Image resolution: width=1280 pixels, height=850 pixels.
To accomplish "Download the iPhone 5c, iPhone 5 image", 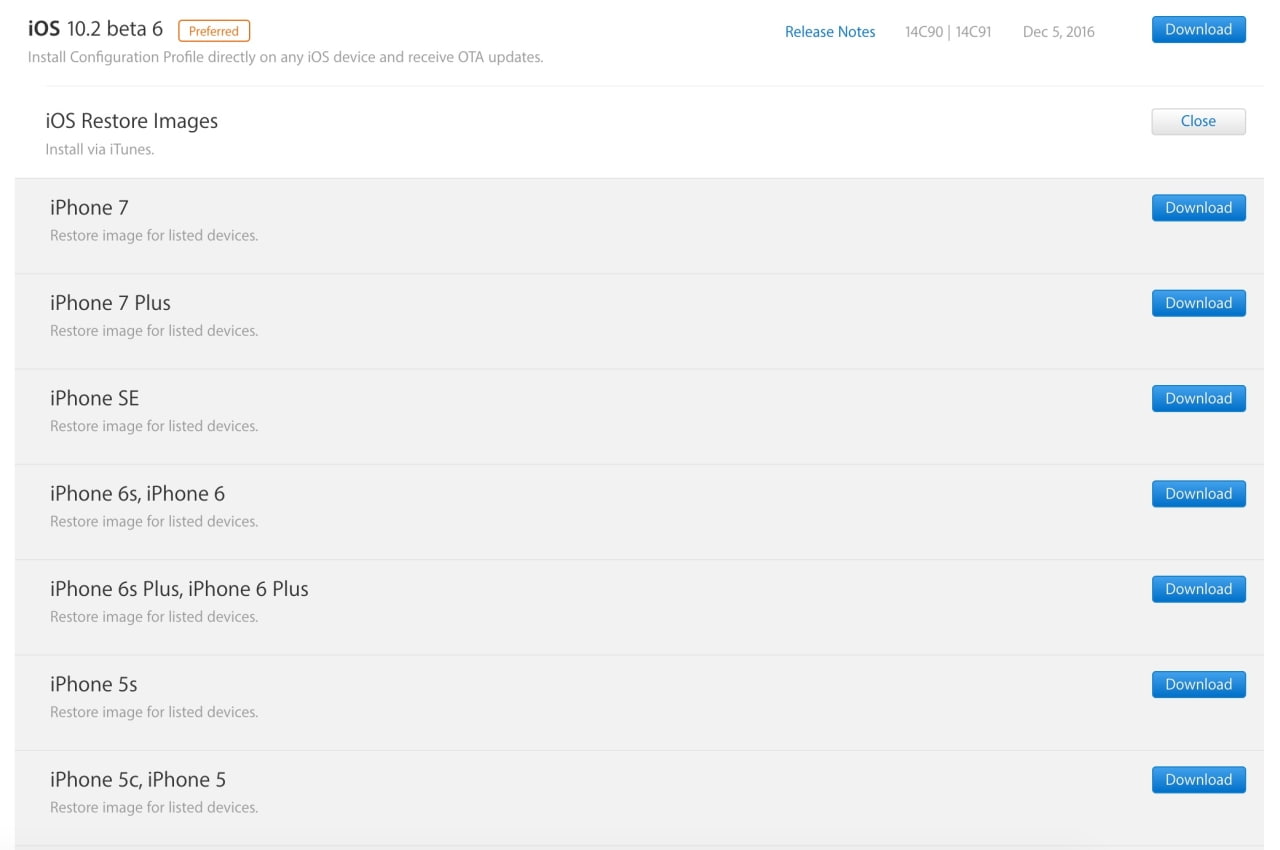I will tap(1198, 780).
